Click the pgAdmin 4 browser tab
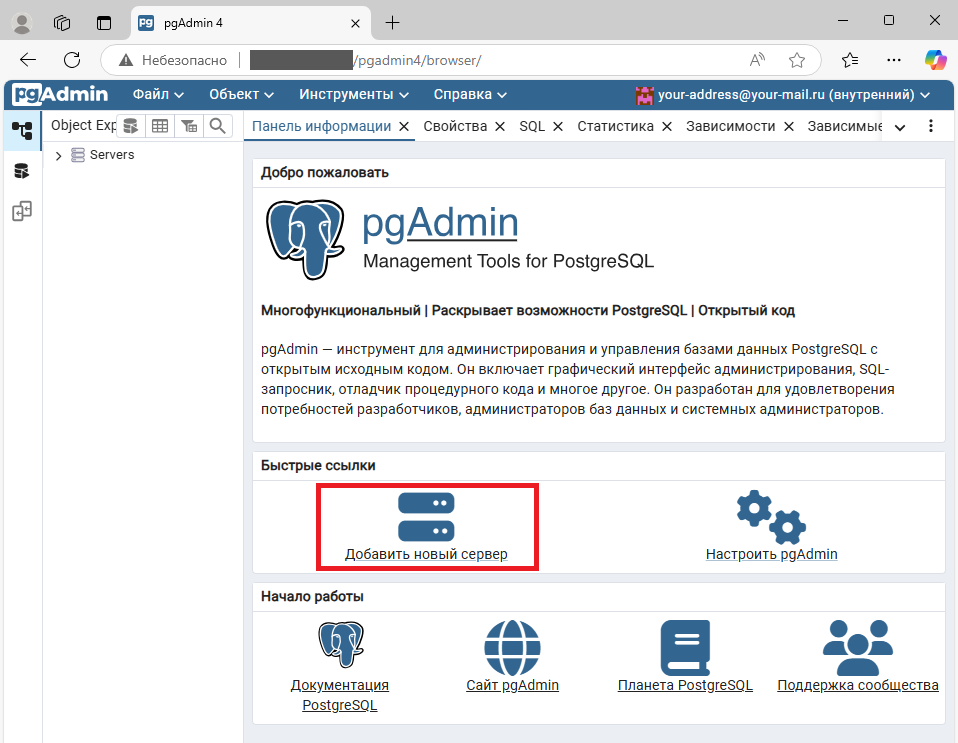The image size is (958, 743). (250, 23)
